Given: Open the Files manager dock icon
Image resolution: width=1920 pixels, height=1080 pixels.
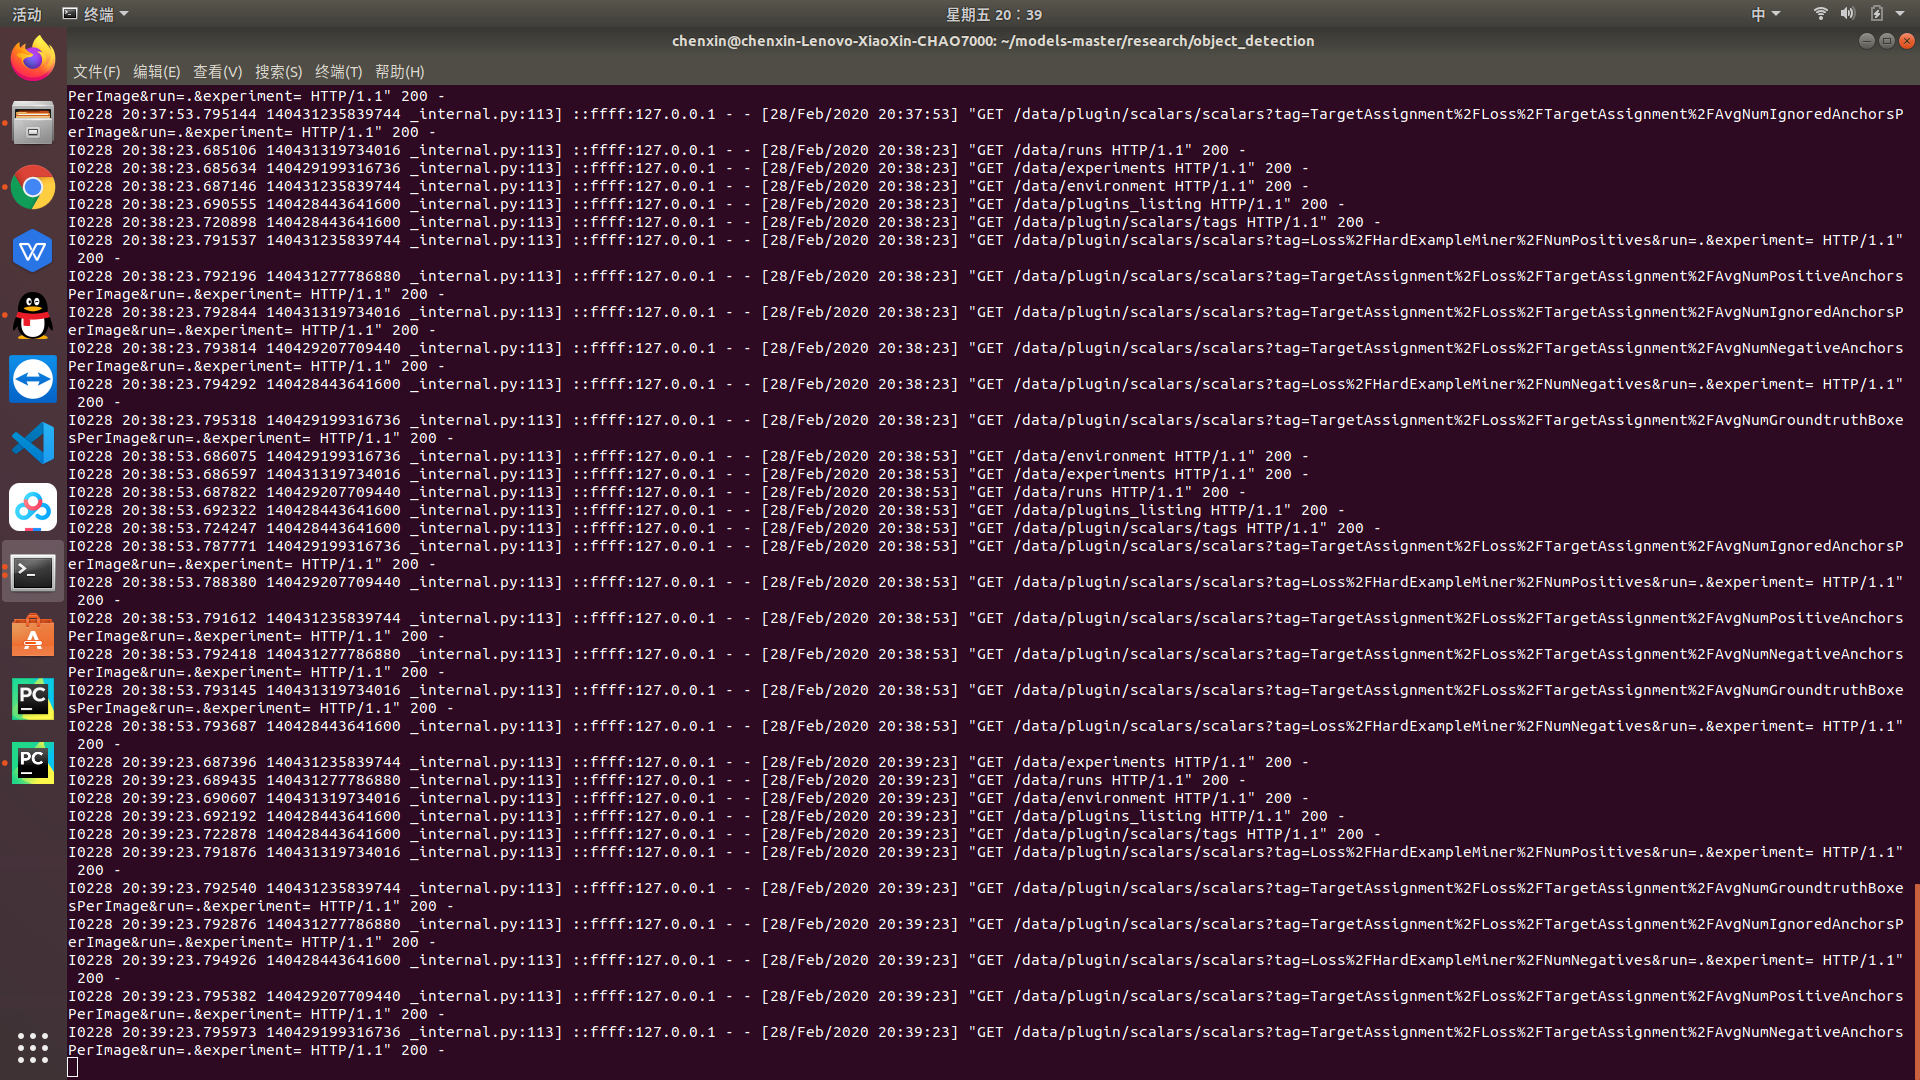Looking at the screenshot, I should (33, 124).
